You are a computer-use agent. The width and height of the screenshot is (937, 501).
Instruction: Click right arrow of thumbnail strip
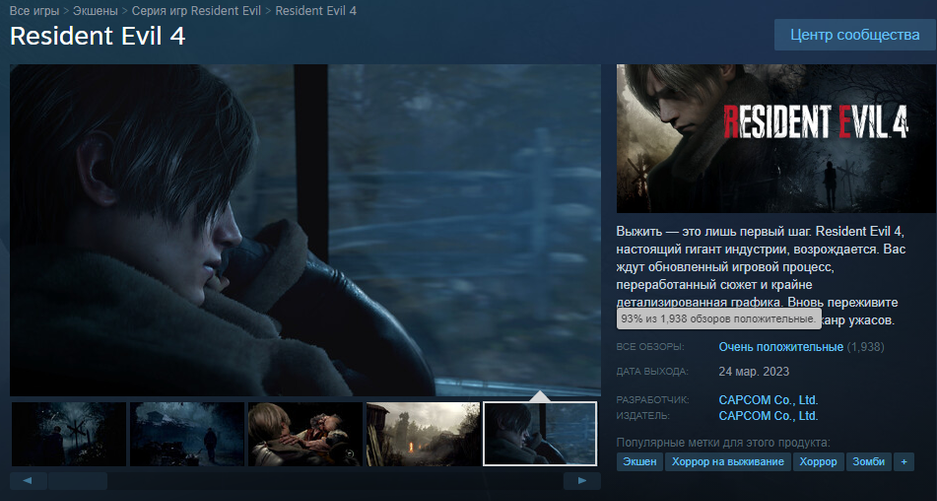[582, 481]
